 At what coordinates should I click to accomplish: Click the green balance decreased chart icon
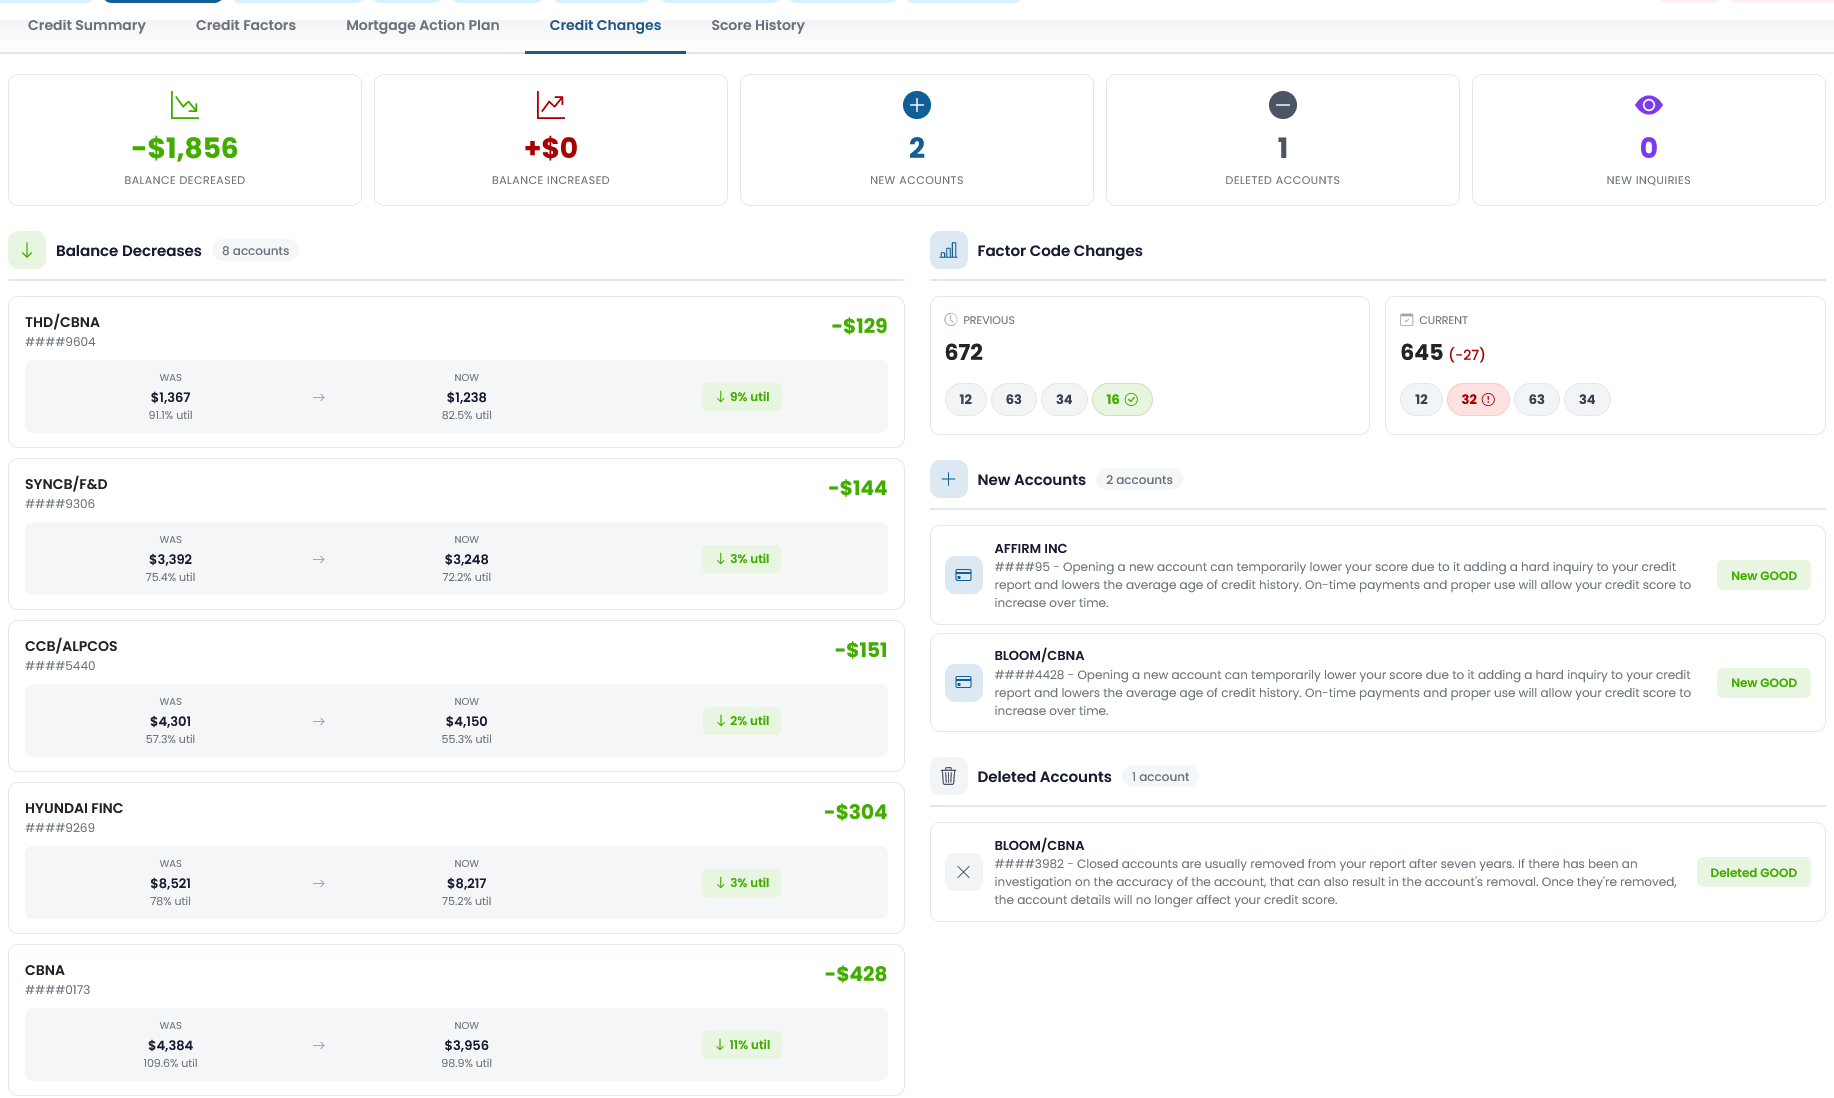click(182, 104)
